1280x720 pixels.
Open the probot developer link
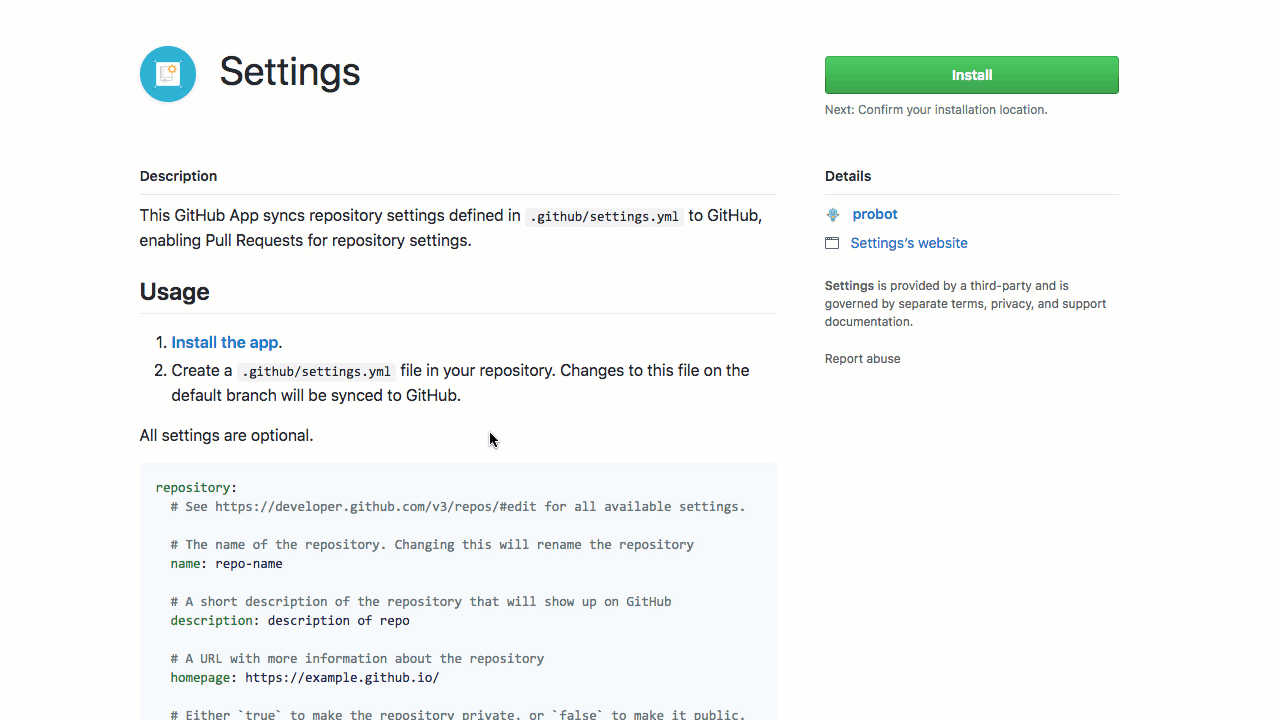874,214
